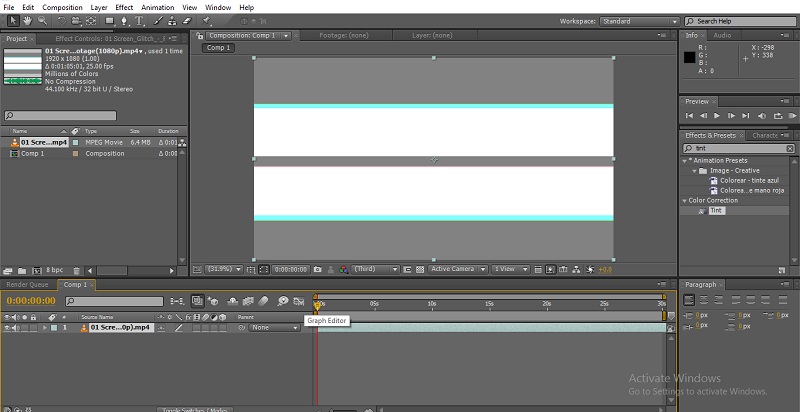Select the Selection arrow tool
The width and height of the screenshot is (800, 412).
(x=13, y=21)
